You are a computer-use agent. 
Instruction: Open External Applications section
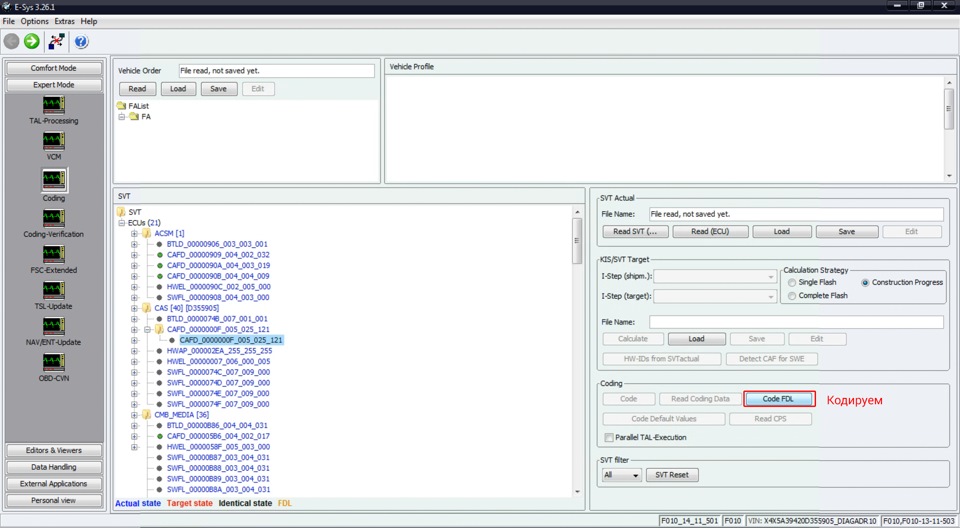[54, 483]
